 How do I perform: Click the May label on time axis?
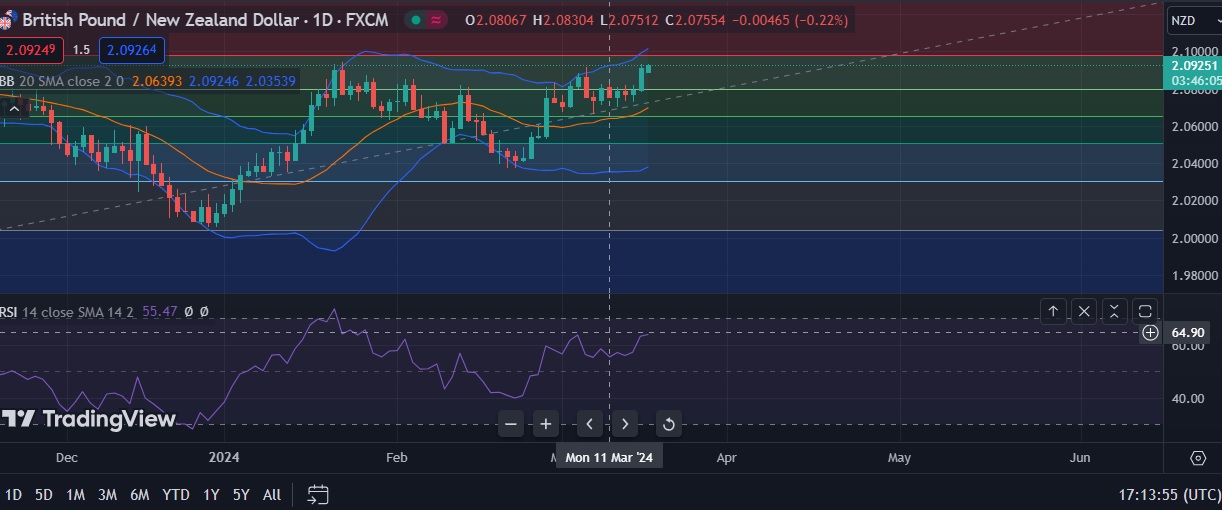(x=899, y=457)
